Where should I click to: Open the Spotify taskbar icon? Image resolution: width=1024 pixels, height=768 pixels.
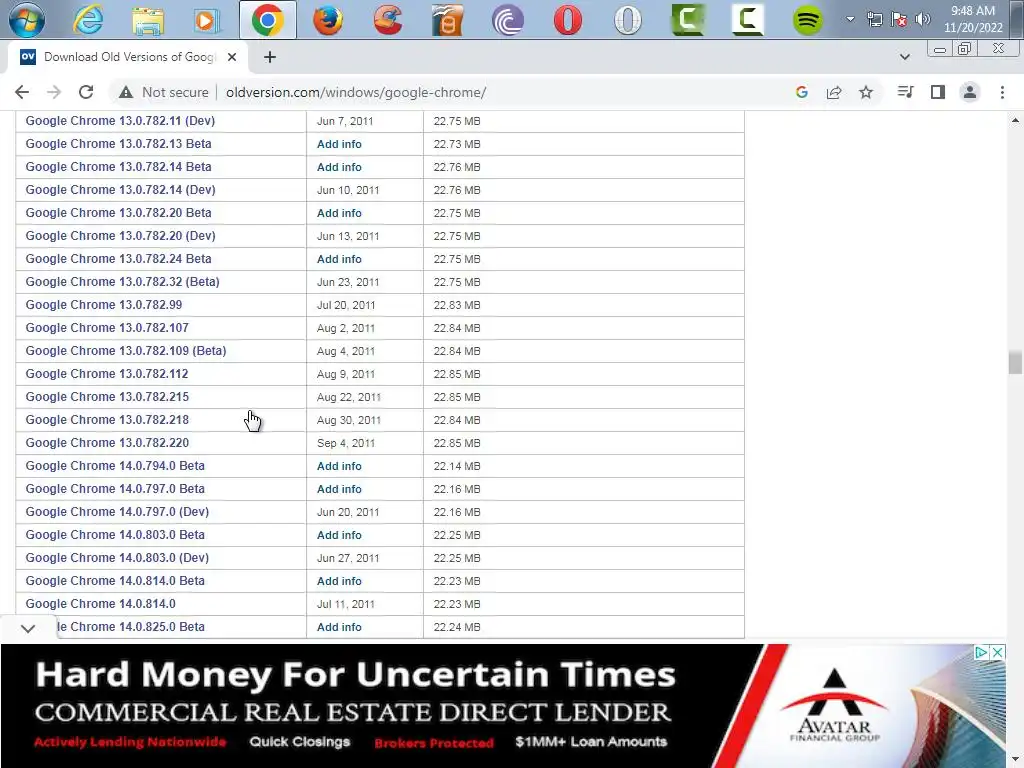807,20
